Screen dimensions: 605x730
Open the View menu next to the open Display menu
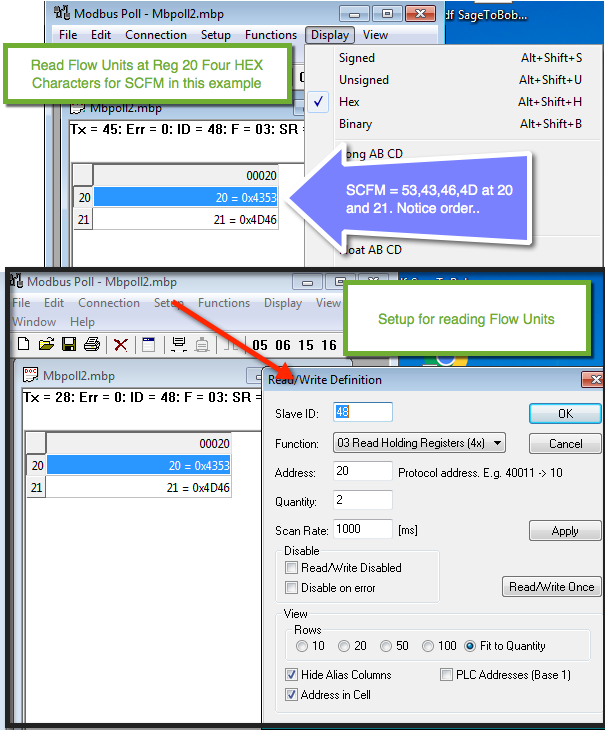point(375,35)
